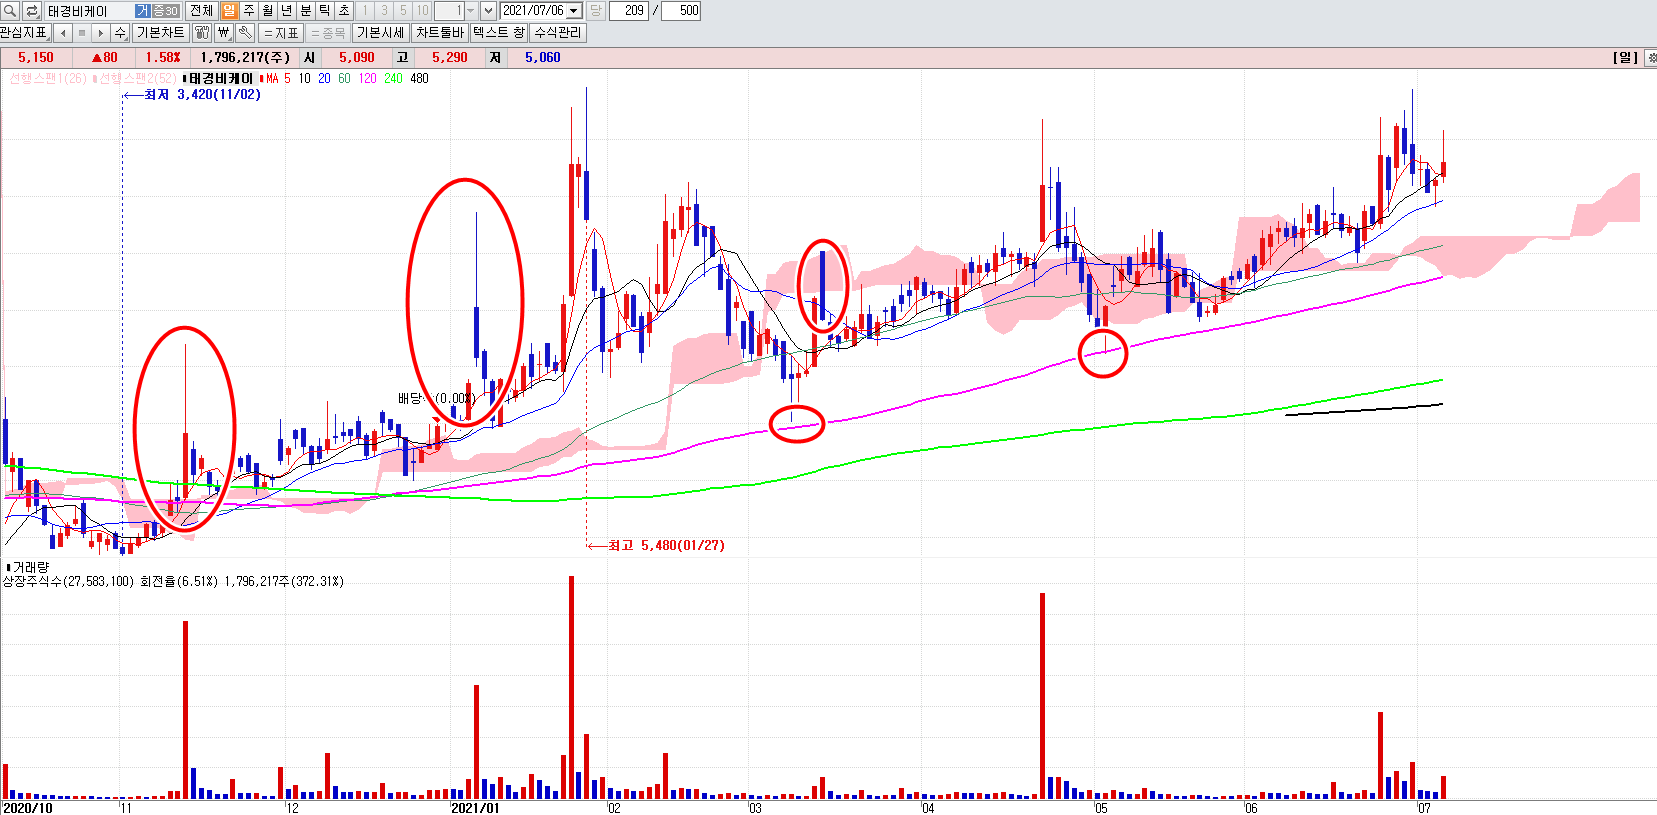Image resolution: width=1657 pixels, height=815 pixels.
Task: Click the volume figure 1,796,217(주)
Action: tap(246, 58)
